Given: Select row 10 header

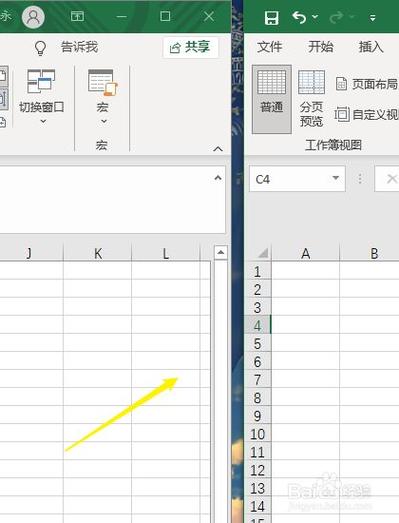Looking at the screenshot, I should [x=258, y=434].
